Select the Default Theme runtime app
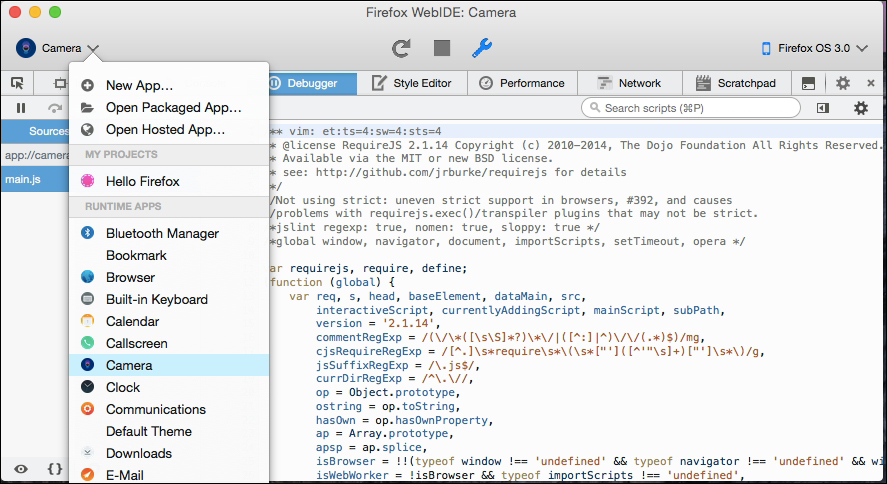This screenshot has width=887, height=484. tap(169, 431)
